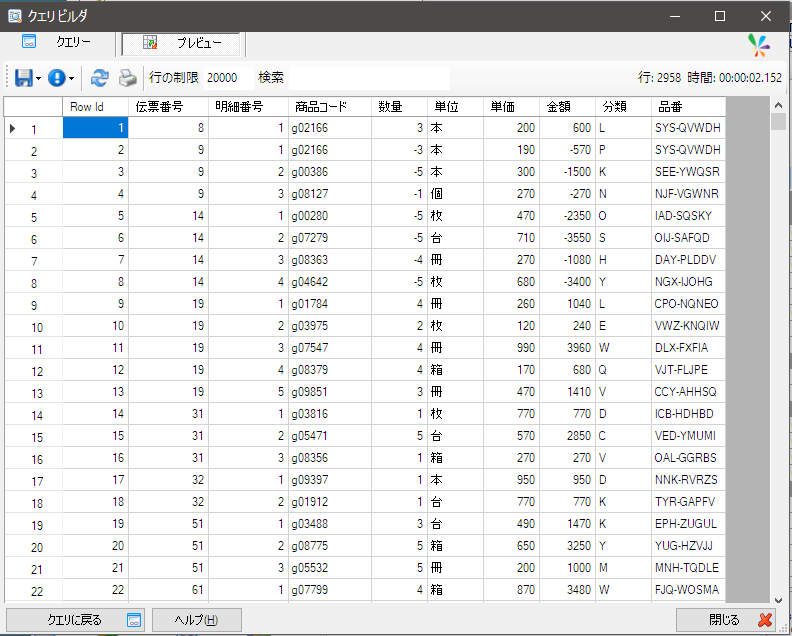Screen dimensions: 792x636
Task: Click the 商品コード column header
Action: 330,107
